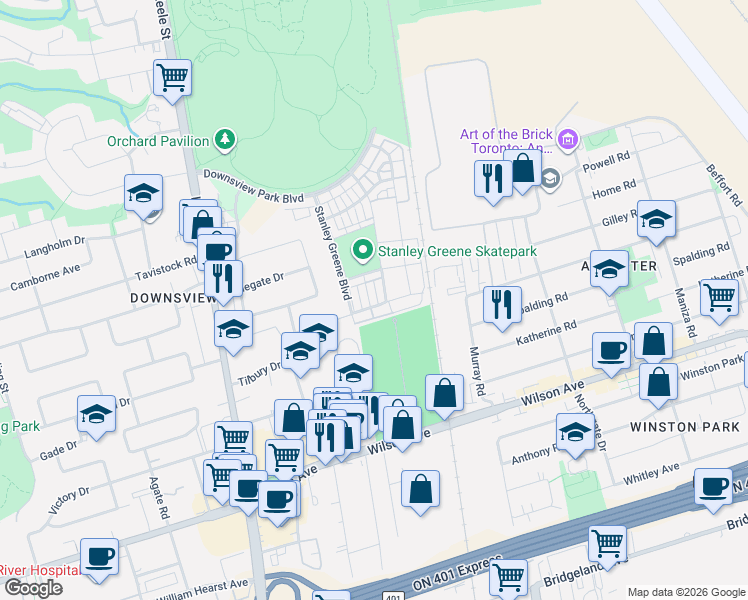Screen dimensions: 748x600
Task: Click the grey school pin near Powell Rd
Action: pyautogui.click(x=551, y=179)
